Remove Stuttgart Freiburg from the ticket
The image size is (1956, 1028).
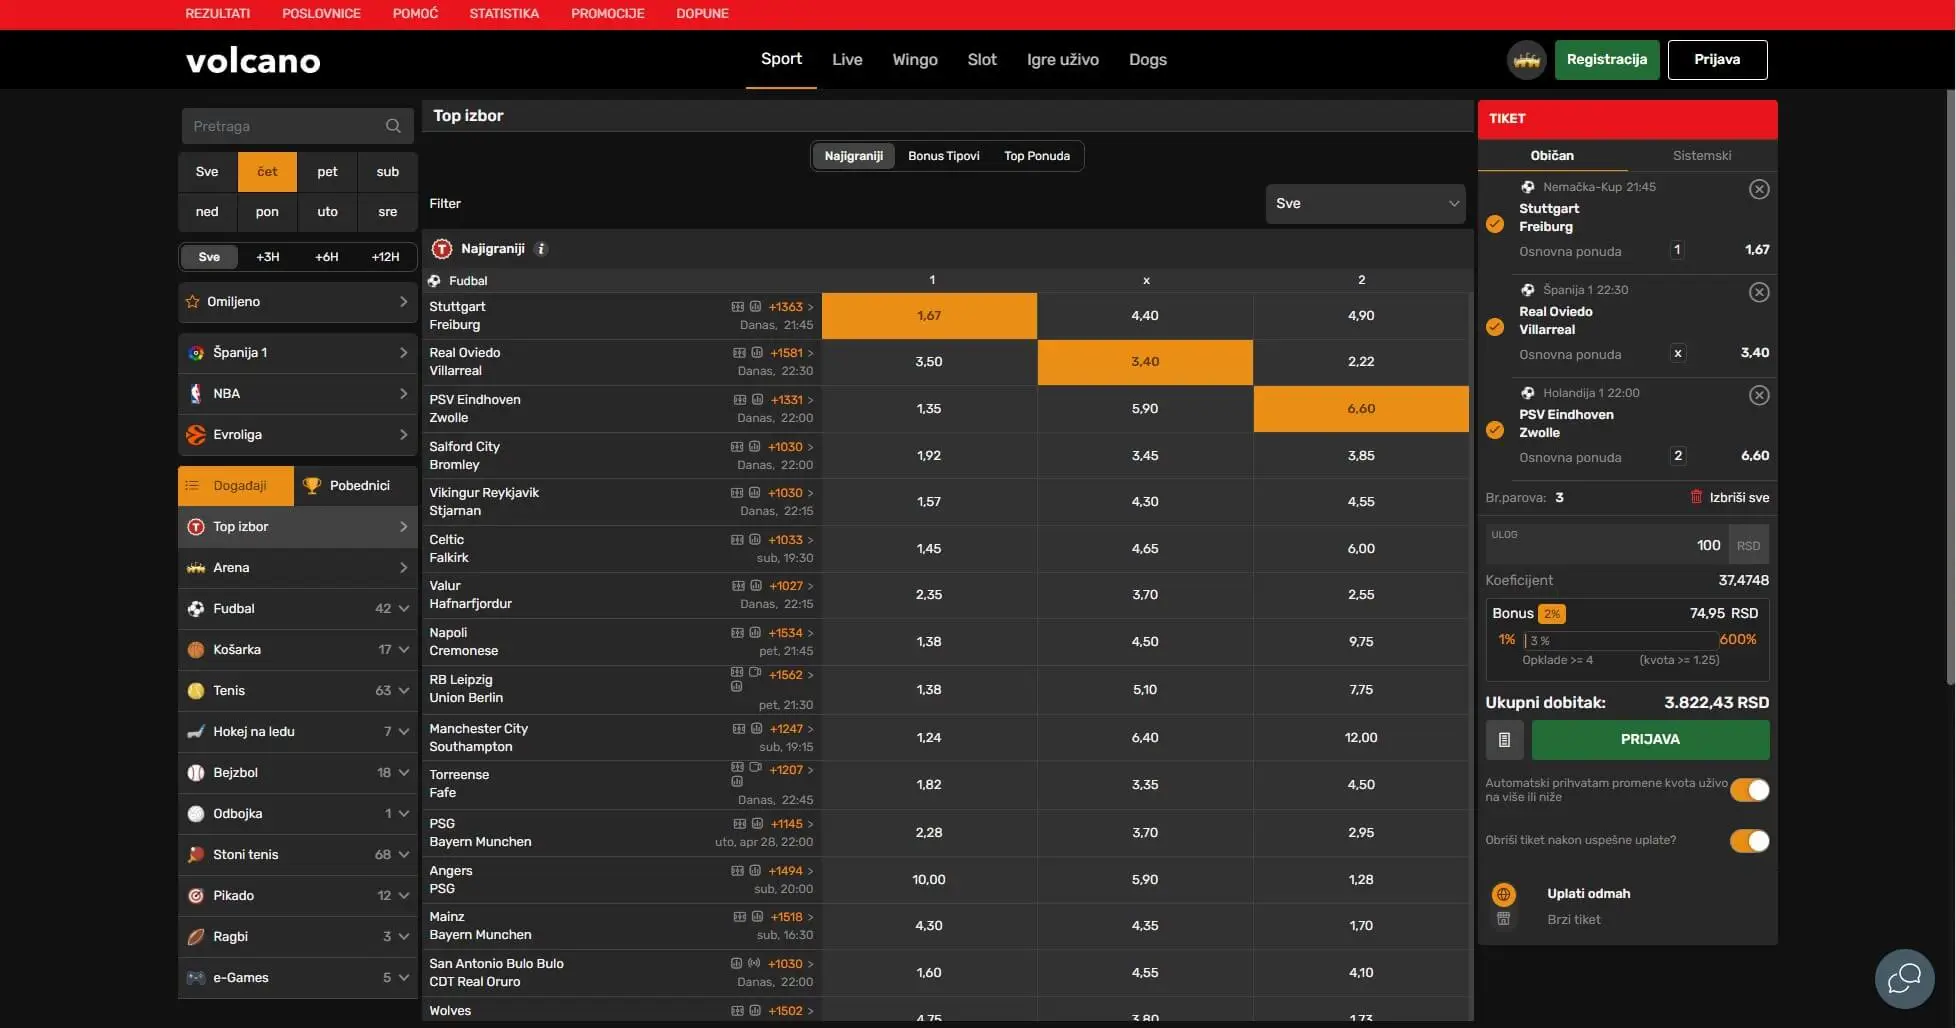pos(1759,189)
